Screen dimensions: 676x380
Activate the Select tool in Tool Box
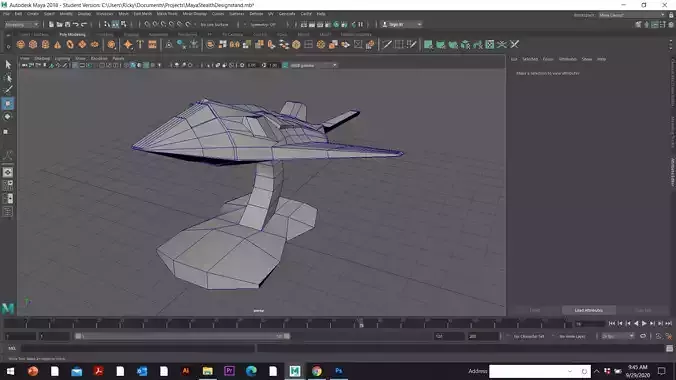coord(8,64)
